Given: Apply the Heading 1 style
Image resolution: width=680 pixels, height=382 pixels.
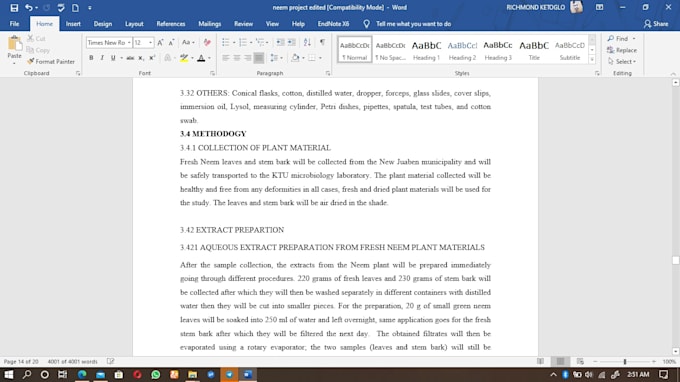Looking at the screenshot, I should [x=426, y=50].
